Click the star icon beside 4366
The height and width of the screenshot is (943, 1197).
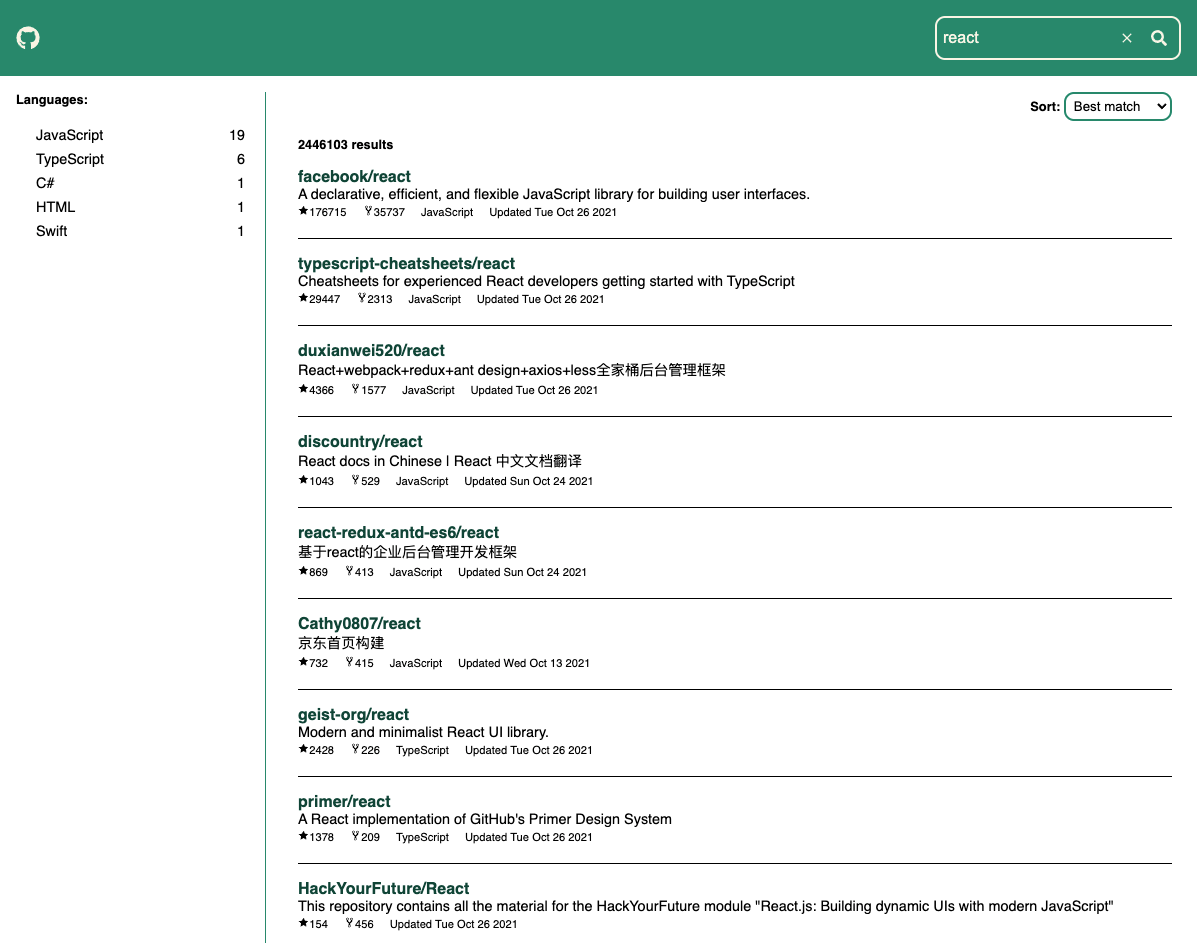(303, 389)
